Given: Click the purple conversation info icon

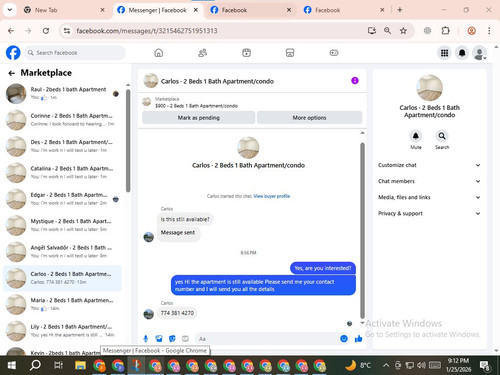Looking at the screenshot, I should (355, 81).
